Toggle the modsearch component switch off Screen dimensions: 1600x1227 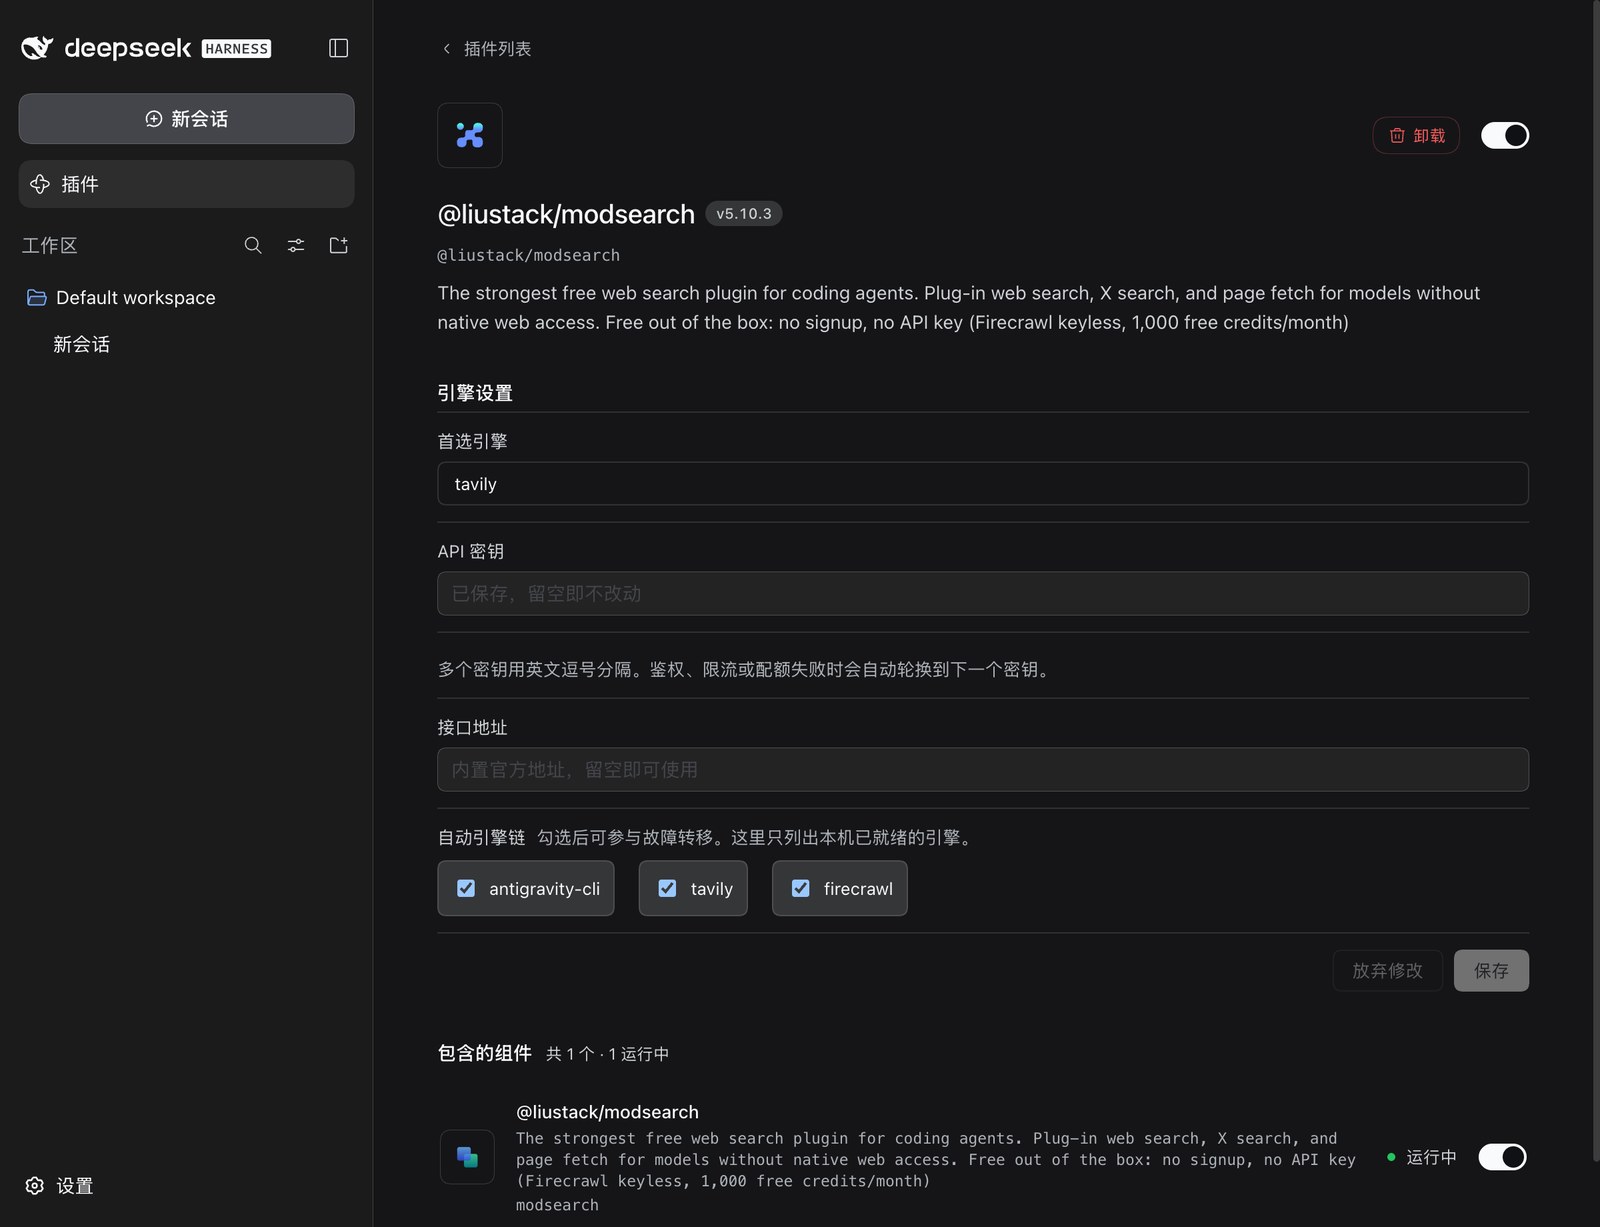[1502, 1157]
